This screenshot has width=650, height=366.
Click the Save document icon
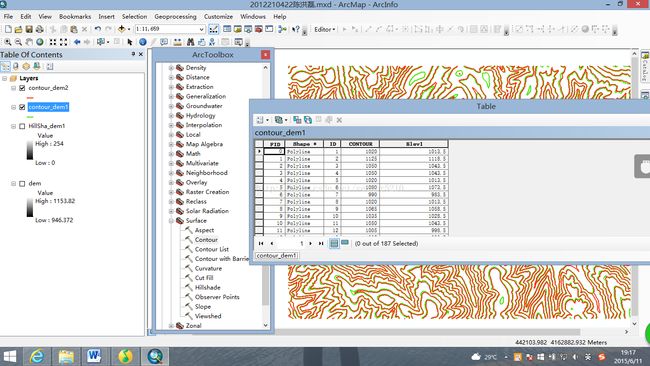pos(29,29)
